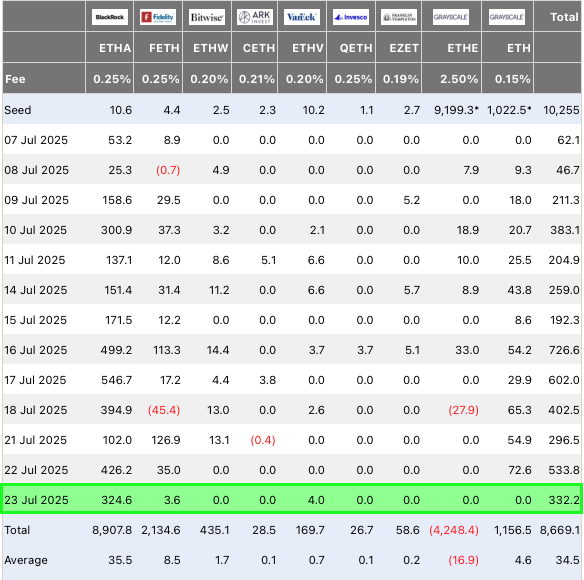Viewport: 584px width, 580px height.
Task: Click the ETHA column header
Action: click(x=115, y=48)
